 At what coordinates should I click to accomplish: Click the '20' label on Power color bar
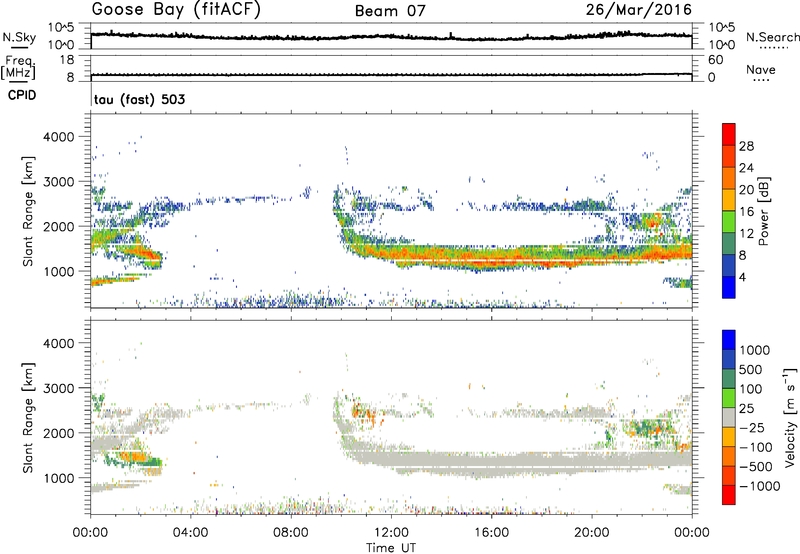(746, 190)
